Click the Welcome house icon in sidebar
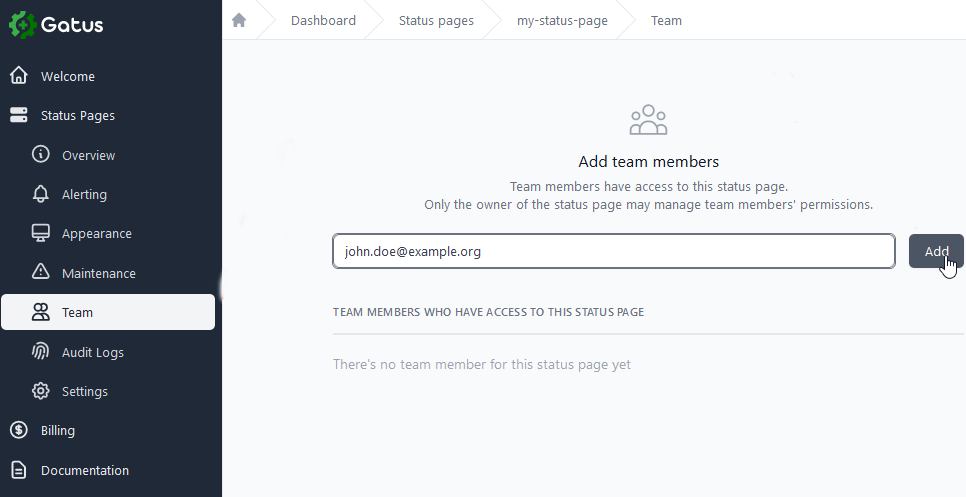 pos(18,76)
